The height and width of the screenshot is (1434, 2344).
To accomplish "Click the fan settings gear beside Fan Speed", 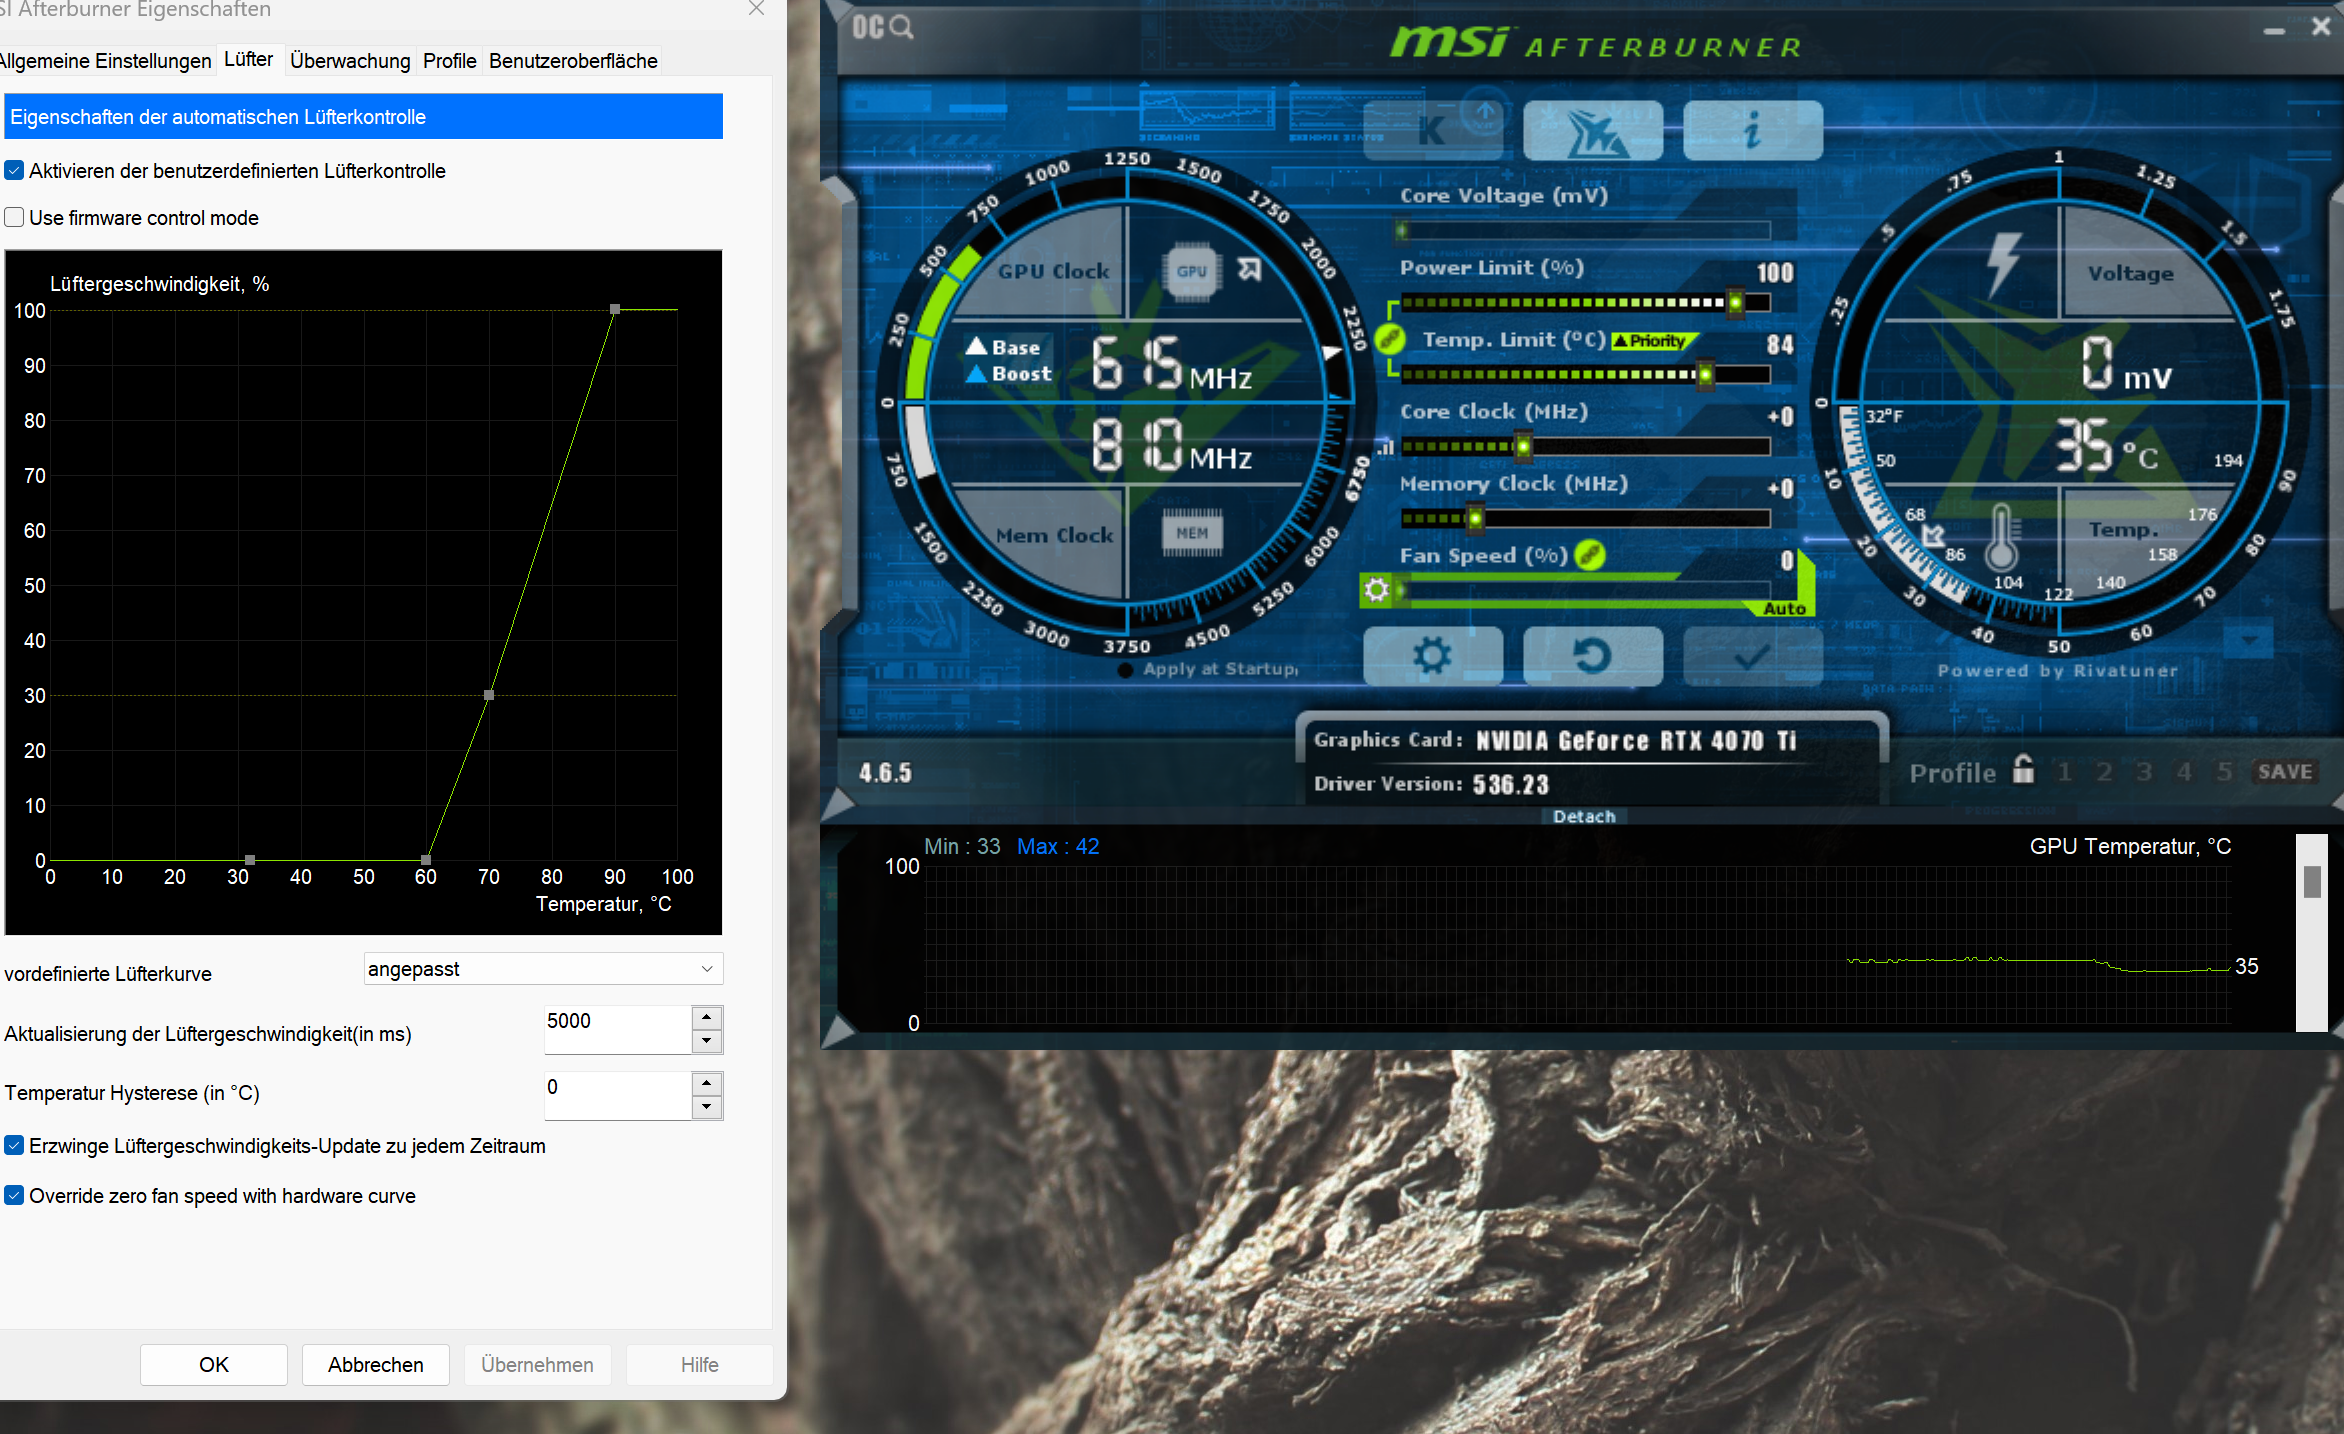I will (x=1377, y=590).
